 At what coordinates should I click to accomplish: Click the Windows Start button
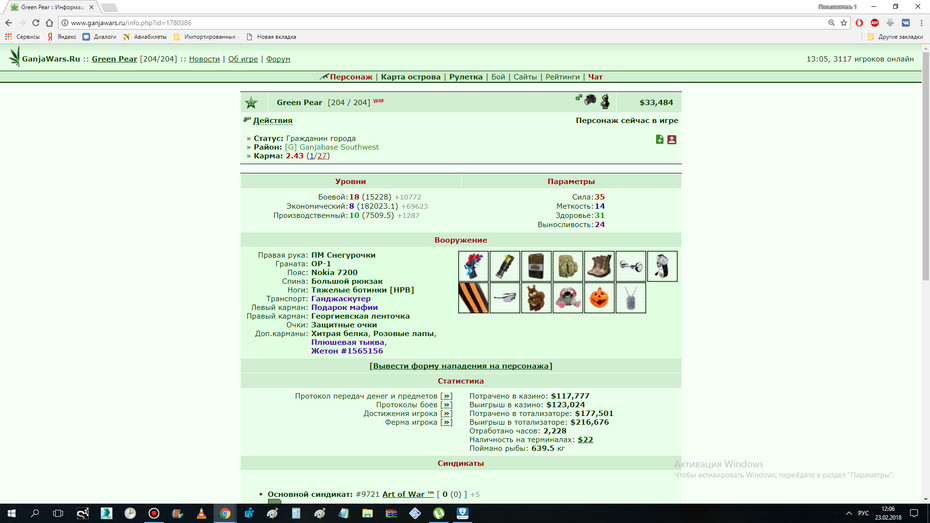11,513
